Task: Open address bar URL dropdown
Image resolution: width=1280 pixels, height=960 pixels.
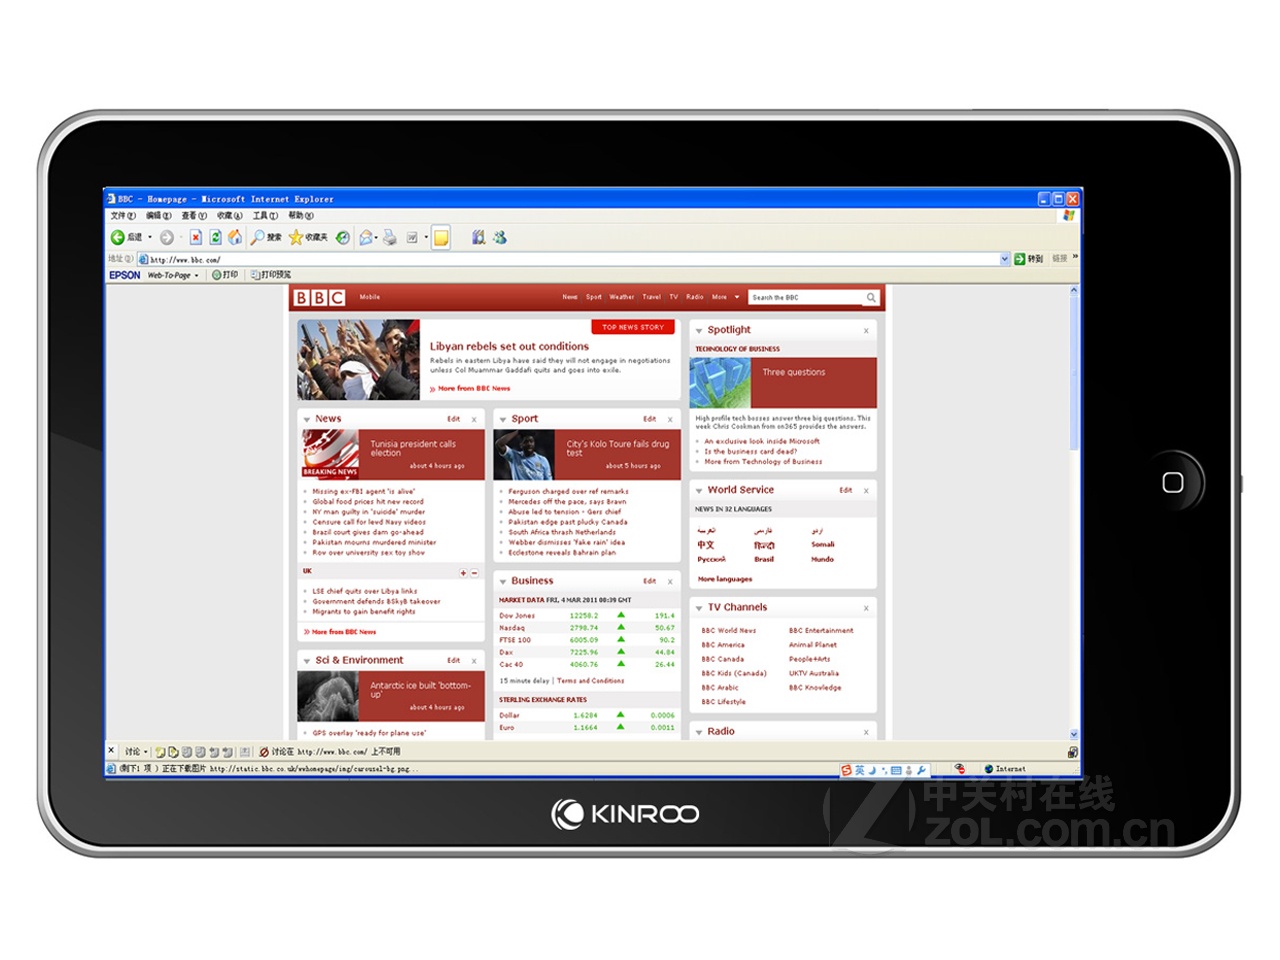Action: (x=1005, y=259)
